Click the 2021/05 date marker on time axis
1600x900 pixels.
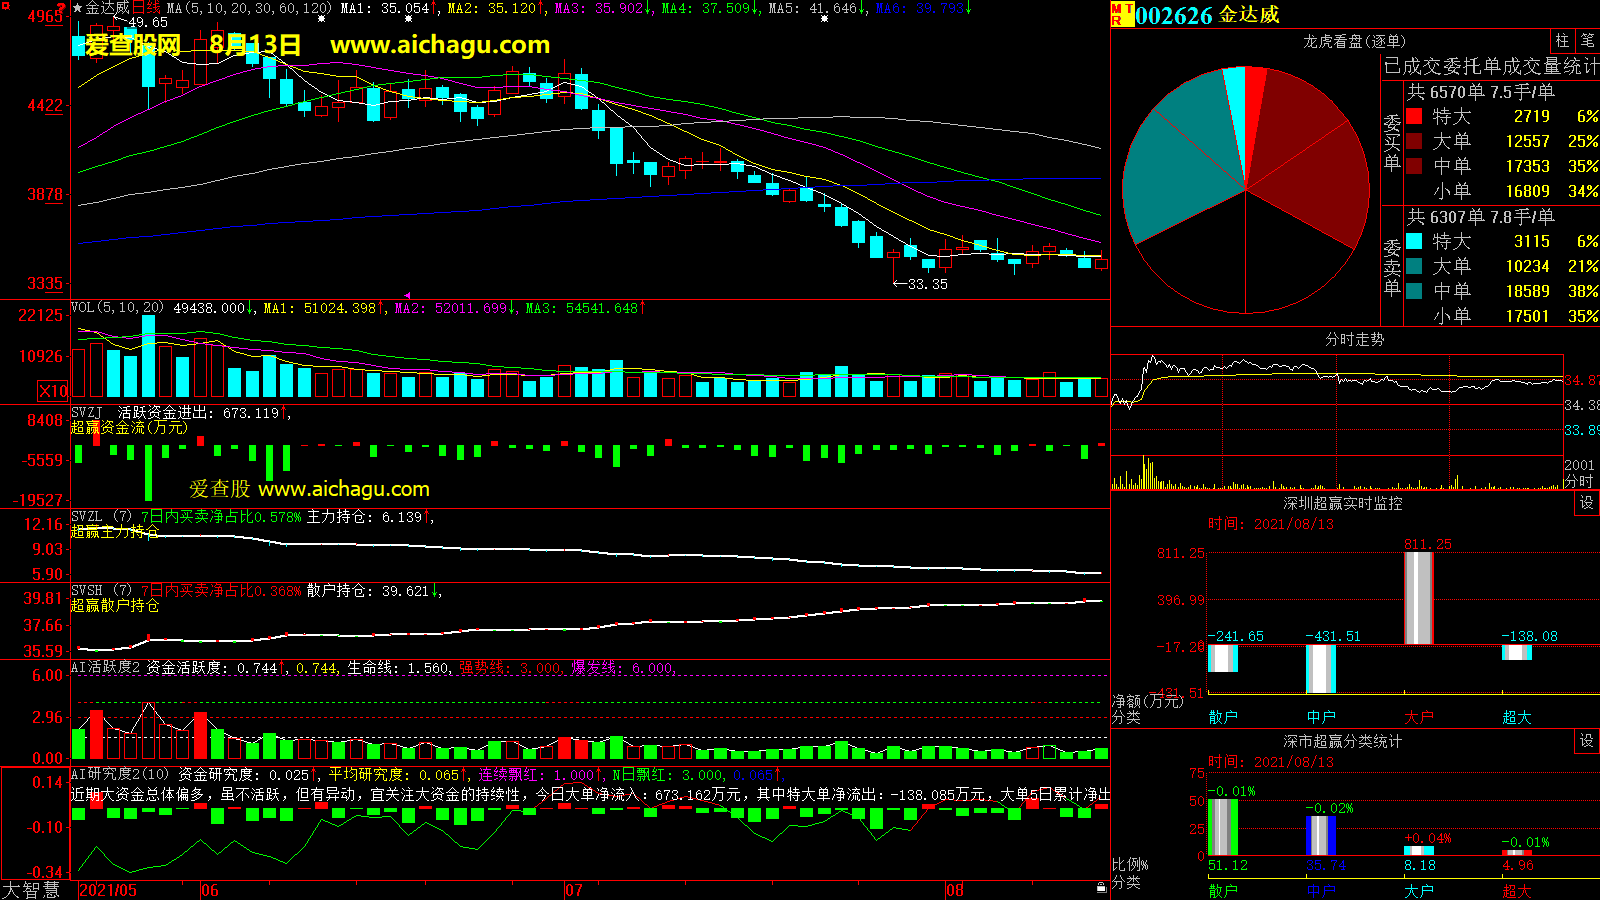(x=108, y=890)
